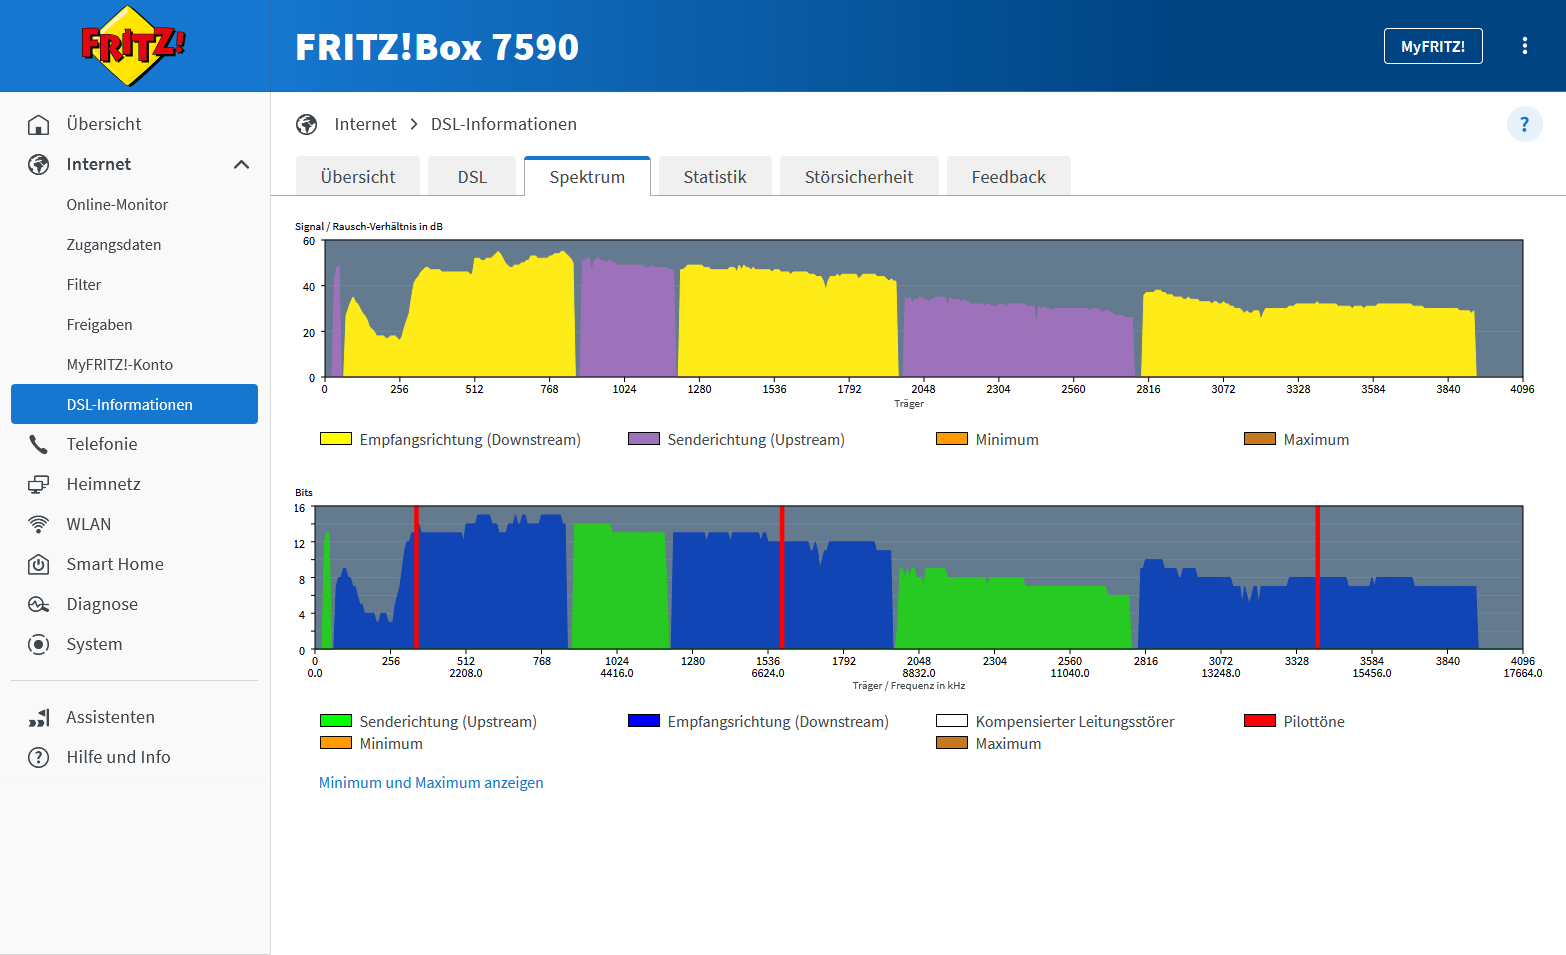Image resolution: width=1566 pixels, height=955 pixels.
Task: Open the Heimnetz menu label
Action: pos(103,484)
